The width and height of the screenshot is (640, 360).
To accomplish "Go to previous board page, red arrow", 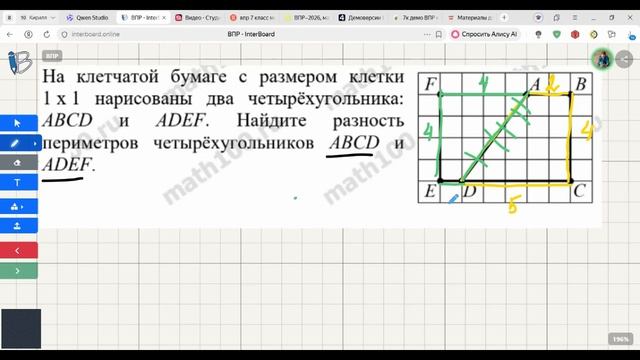I will [x=18, y=250].
